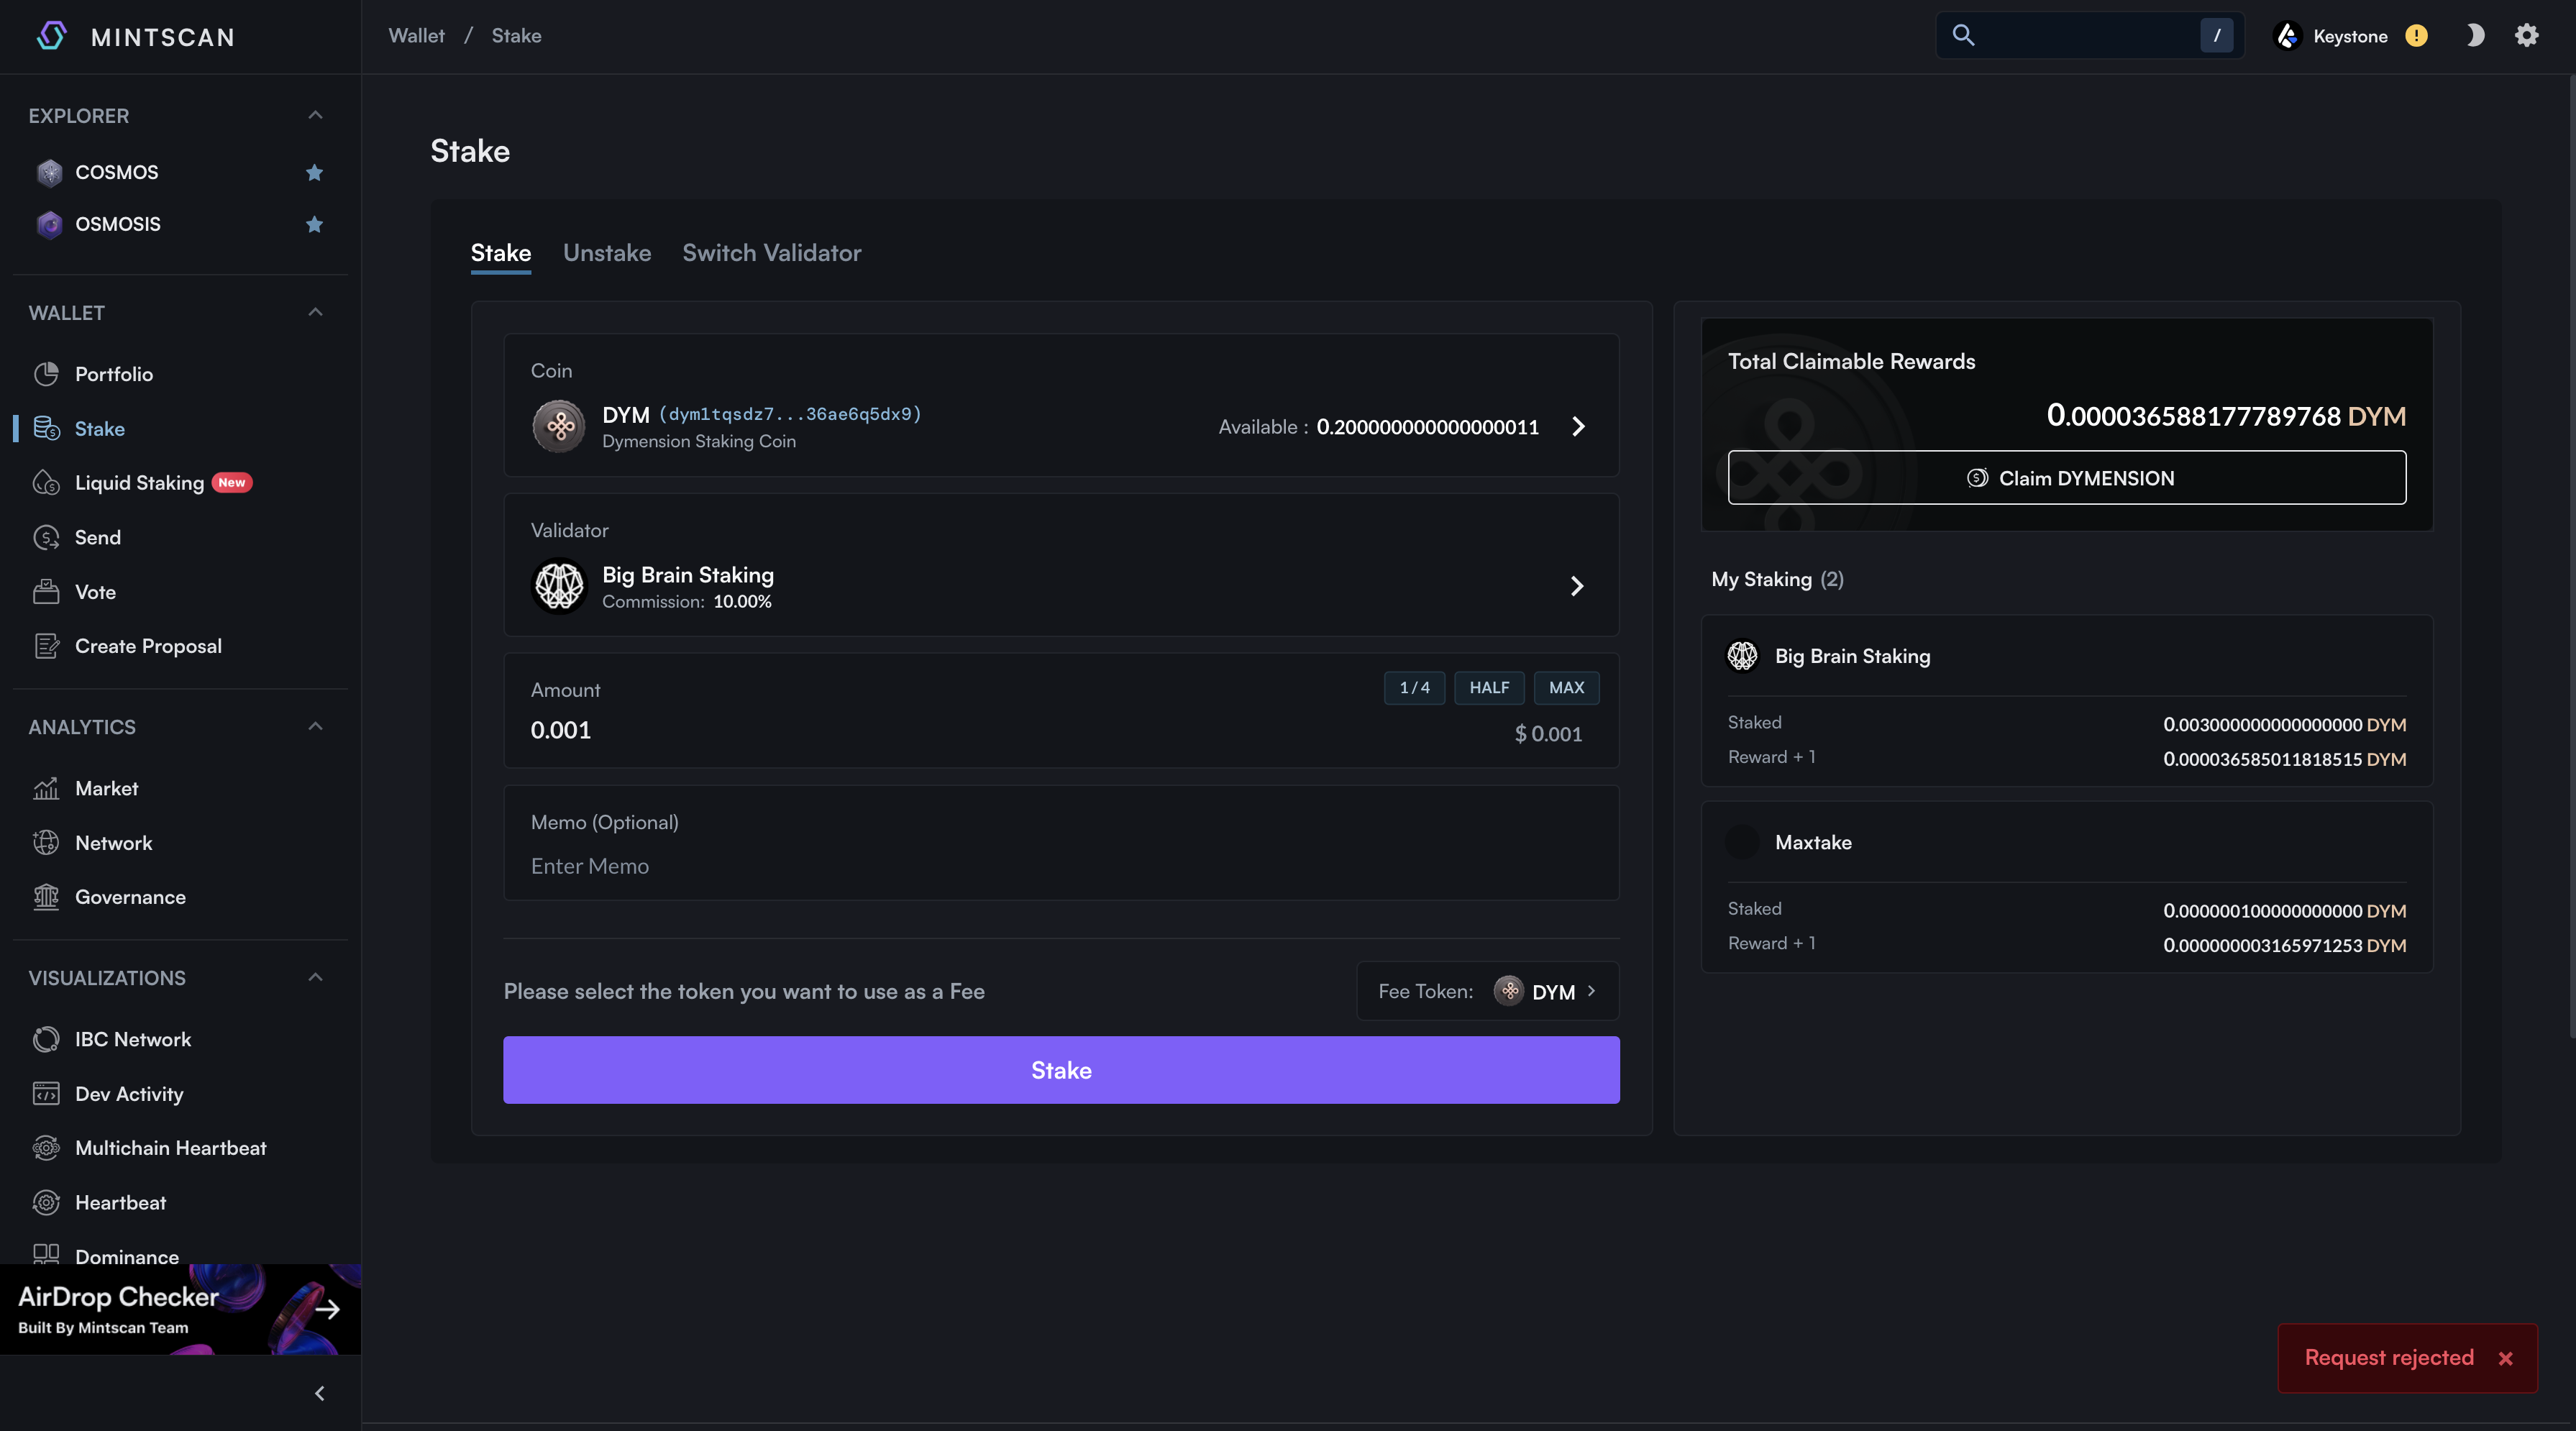Click the MAX amount preset

(1566, 688)
